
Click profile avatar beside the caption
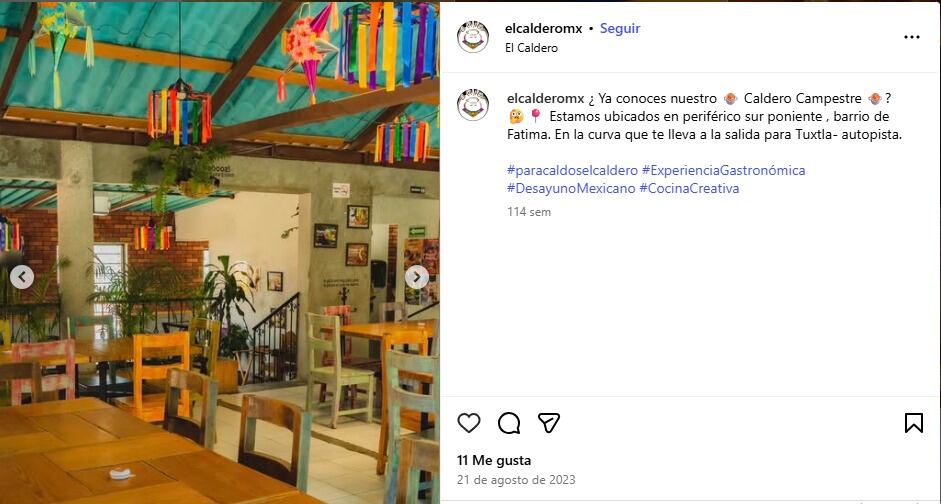point(473,106)
